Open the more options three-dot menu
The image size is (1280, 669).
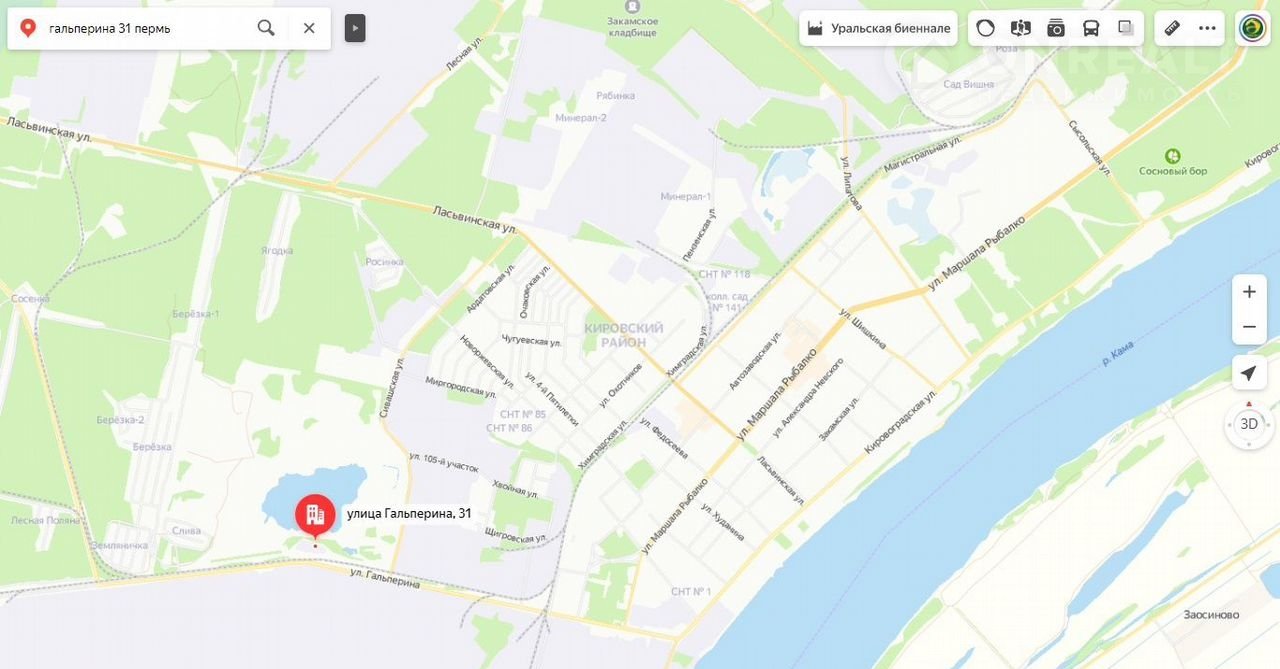1207,28
